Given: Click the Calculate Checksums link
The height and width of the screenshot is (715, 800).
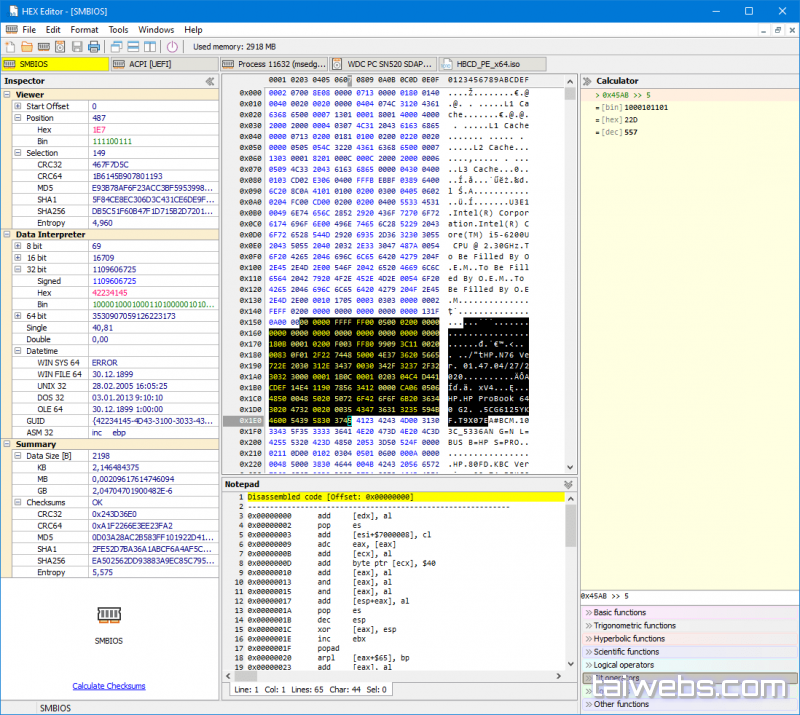Looking at the screenshot, I should coord(109,686).
